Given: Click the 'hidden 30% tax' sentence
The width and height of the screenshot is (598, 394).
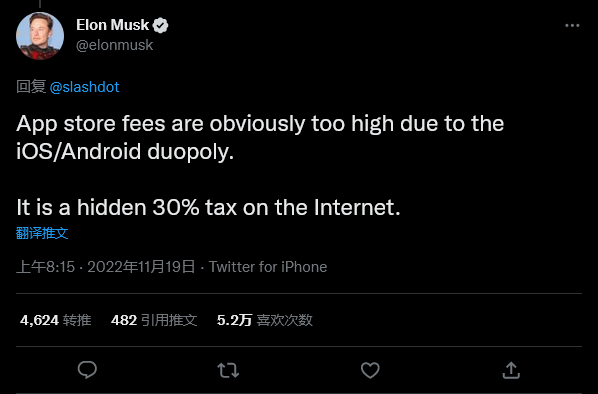Looking at the screenshot, I should (x=208, y=207).
